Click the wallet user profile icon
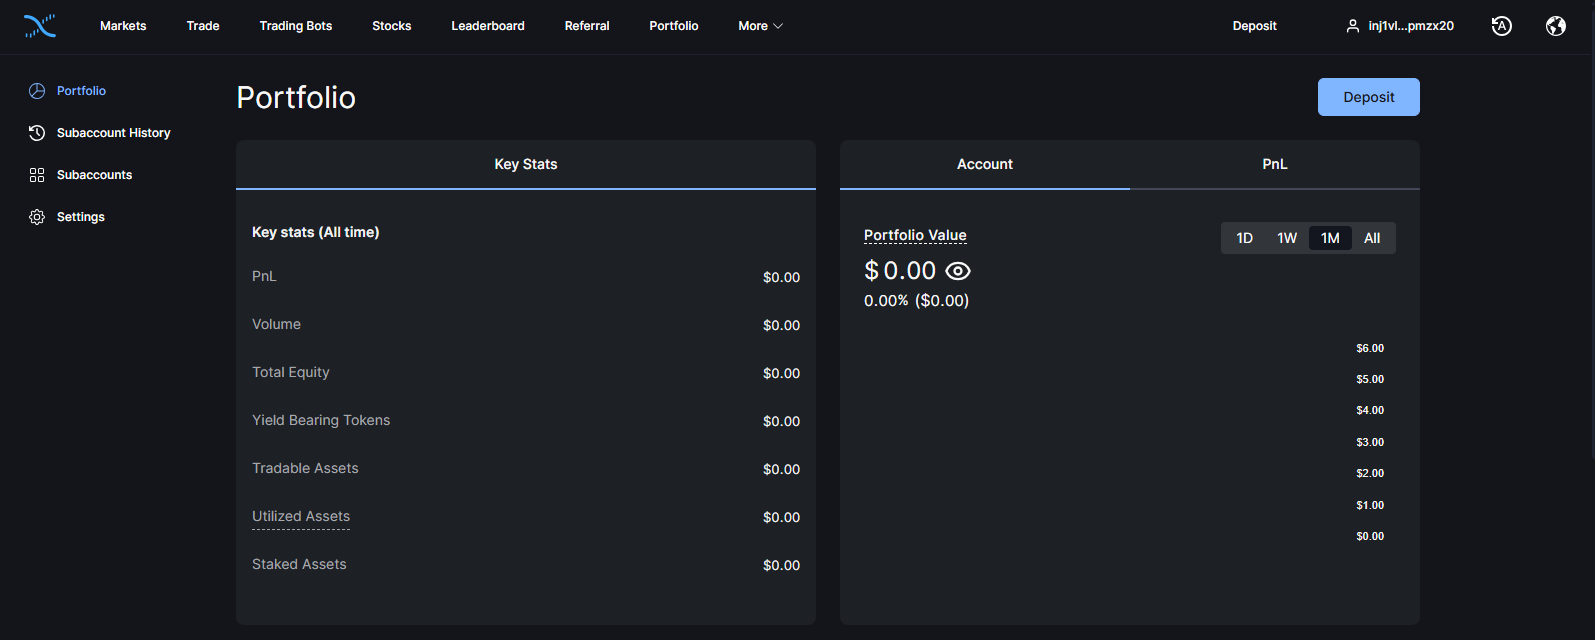The width and height of the screenshot is (1595, 640). tap(1353, 26)
